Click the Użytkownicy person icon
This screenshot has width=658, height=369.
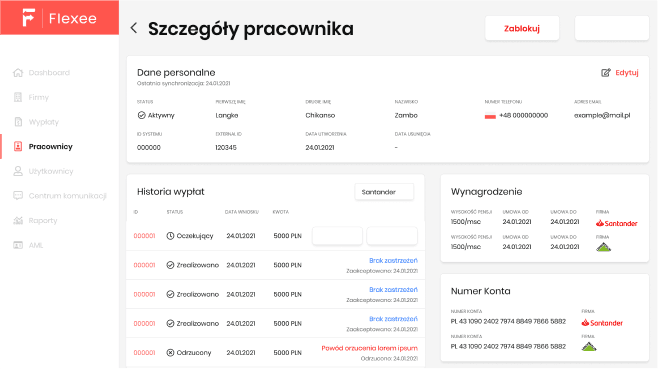18,171
